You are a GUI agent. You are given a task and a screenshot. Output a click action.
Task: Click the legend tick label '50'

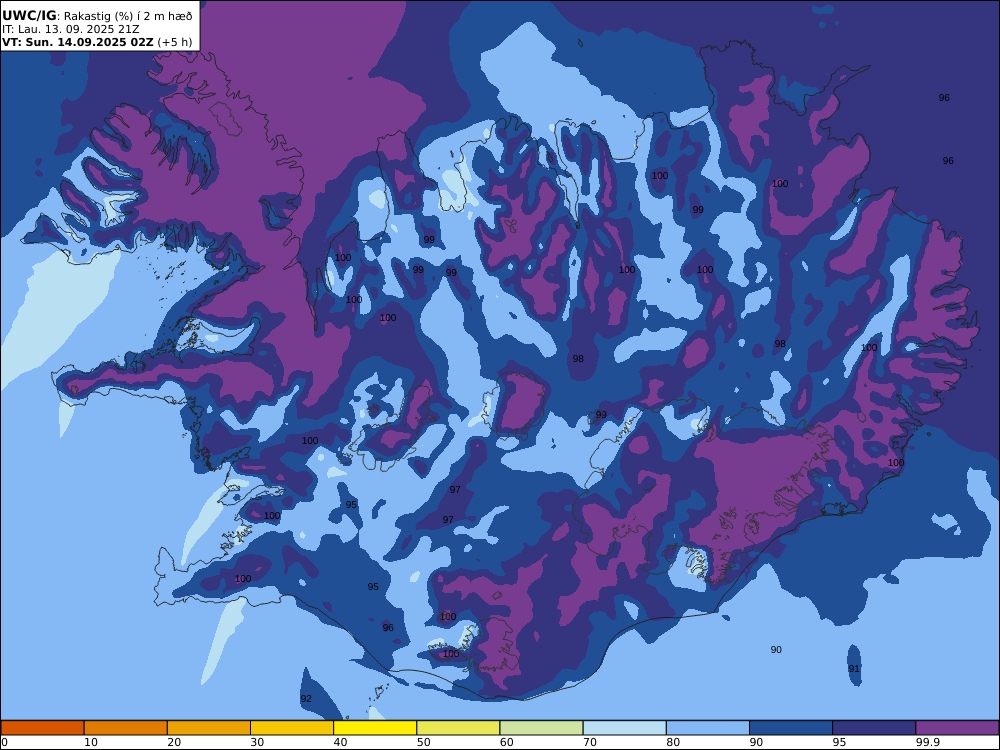tap(423, 742)
